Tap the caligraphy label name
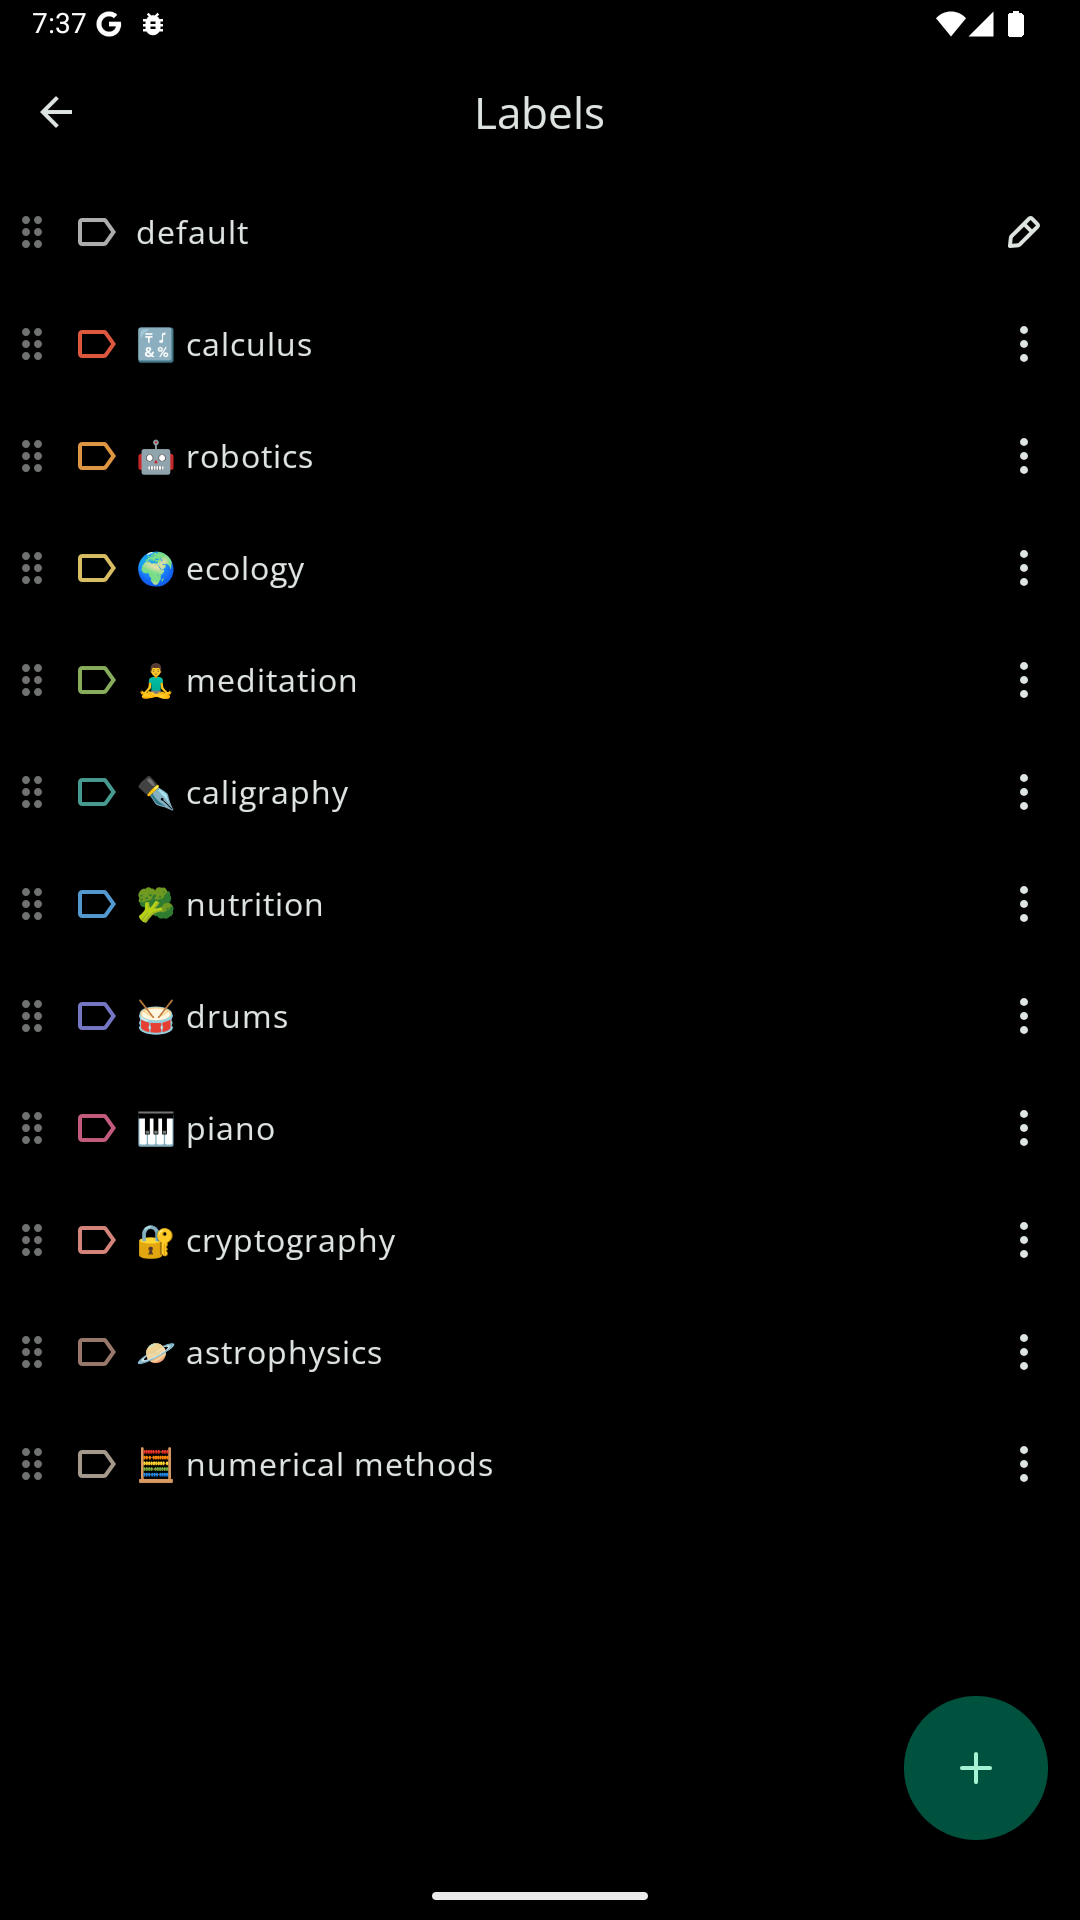Viewport: 1080px width, 1920px height. (x=267, y=793)
